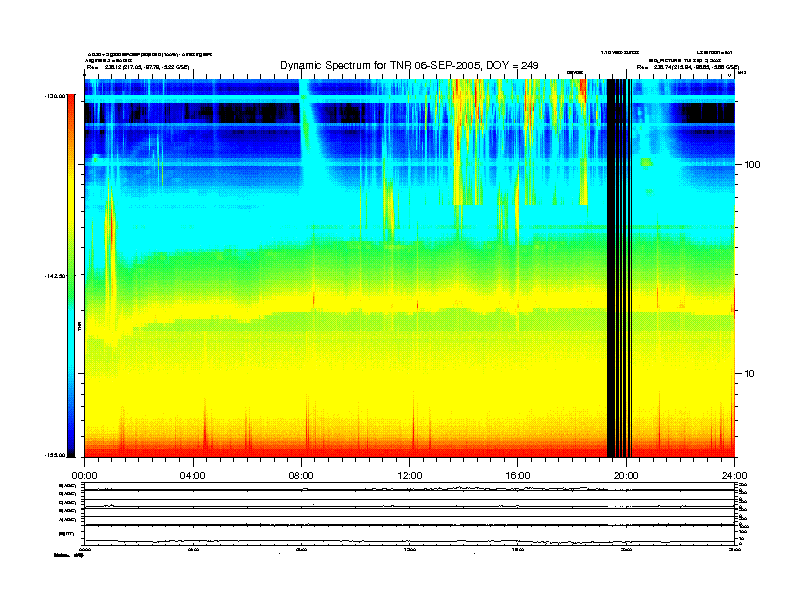Click the '20:00' time axis label
Viewport: 792px width, 612px height.
pos(626,476)
